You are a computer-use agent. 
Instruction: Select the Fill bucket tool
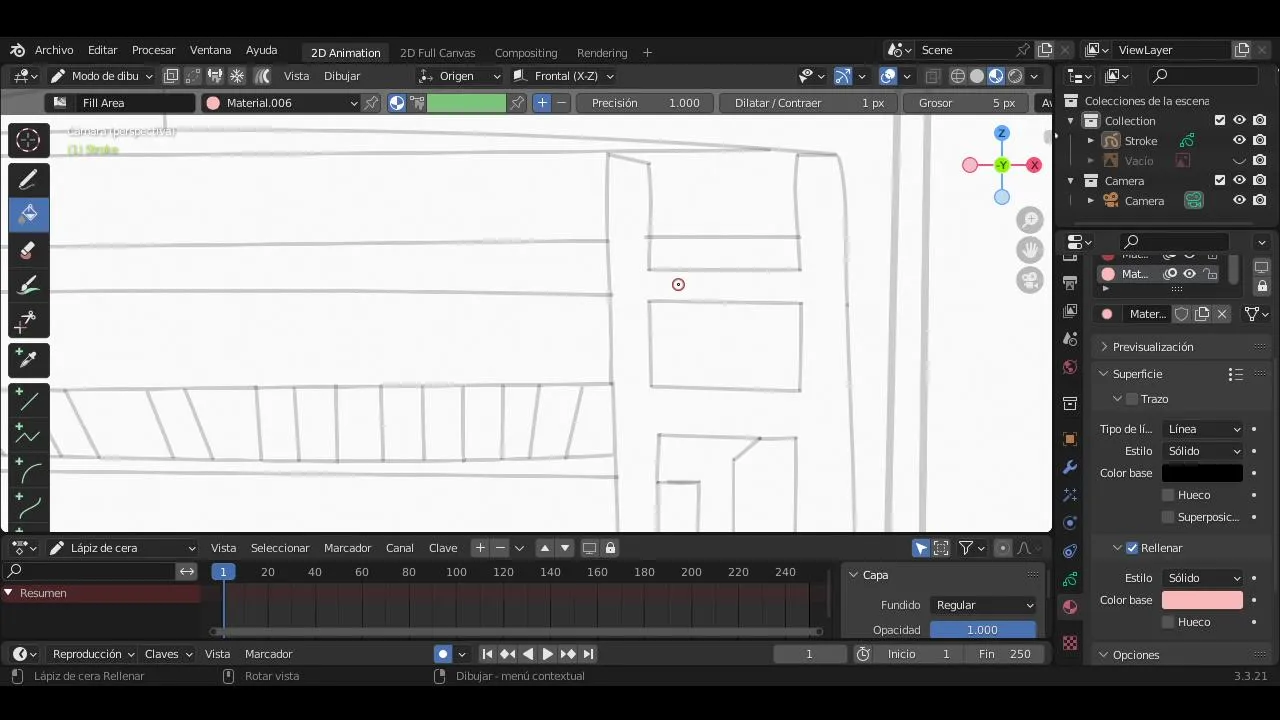click(x=28, y=214)
